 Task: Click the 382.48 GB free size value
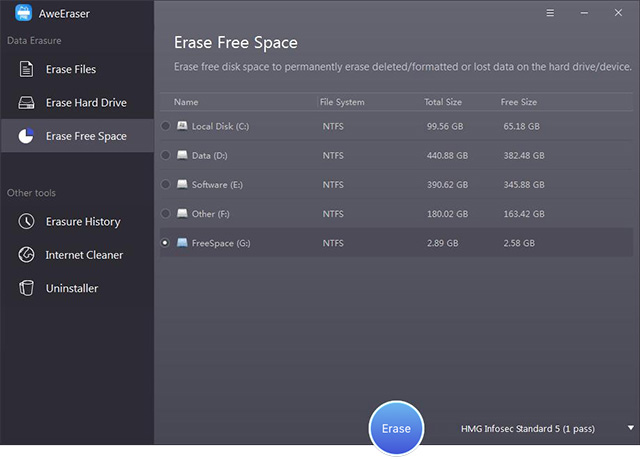point(524,155)
